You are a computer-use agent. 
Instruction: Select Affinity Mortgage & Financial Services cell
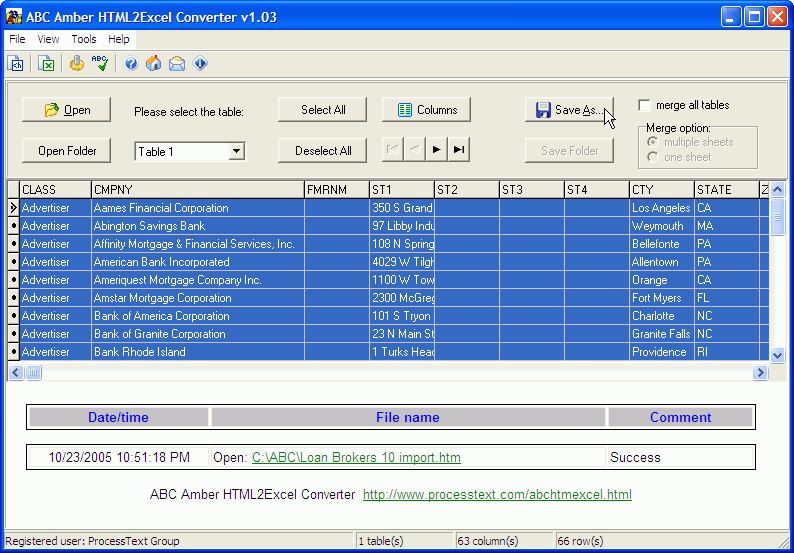198,244
